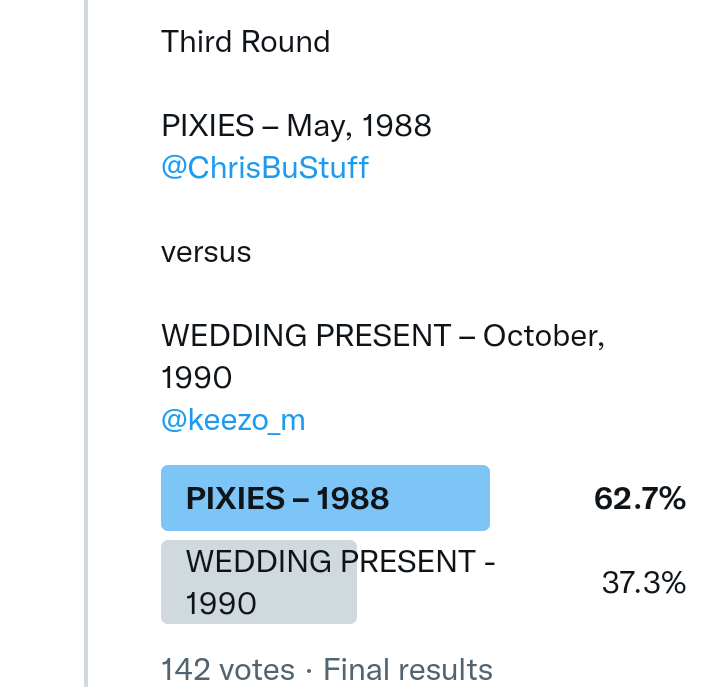Open the @keezo_m profile mention
This screenshot has height=687, width=720.
pos(233,421)
